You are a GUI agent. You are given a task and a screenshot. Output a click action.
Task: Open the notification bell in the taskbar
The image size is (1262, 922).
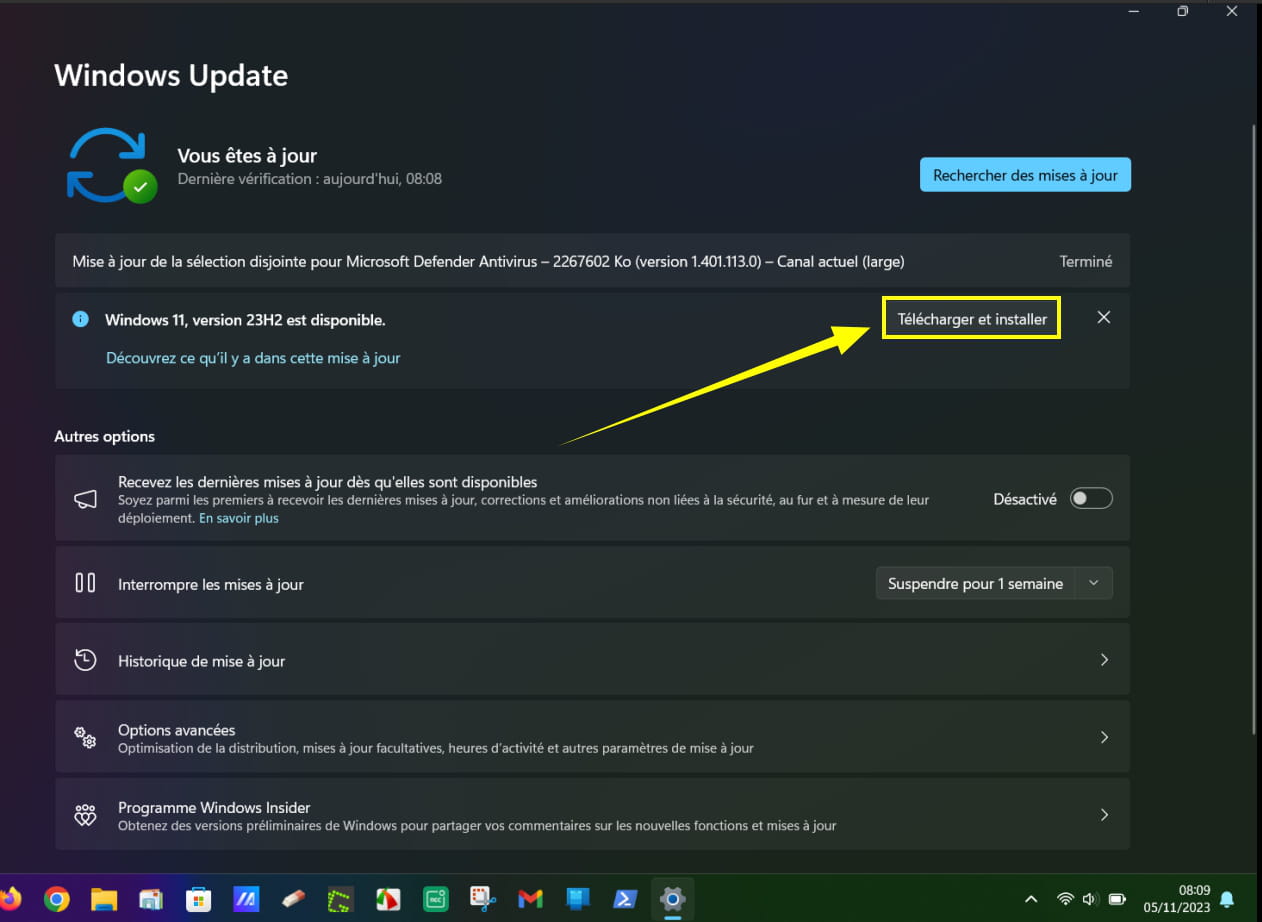click(1227, 899)
